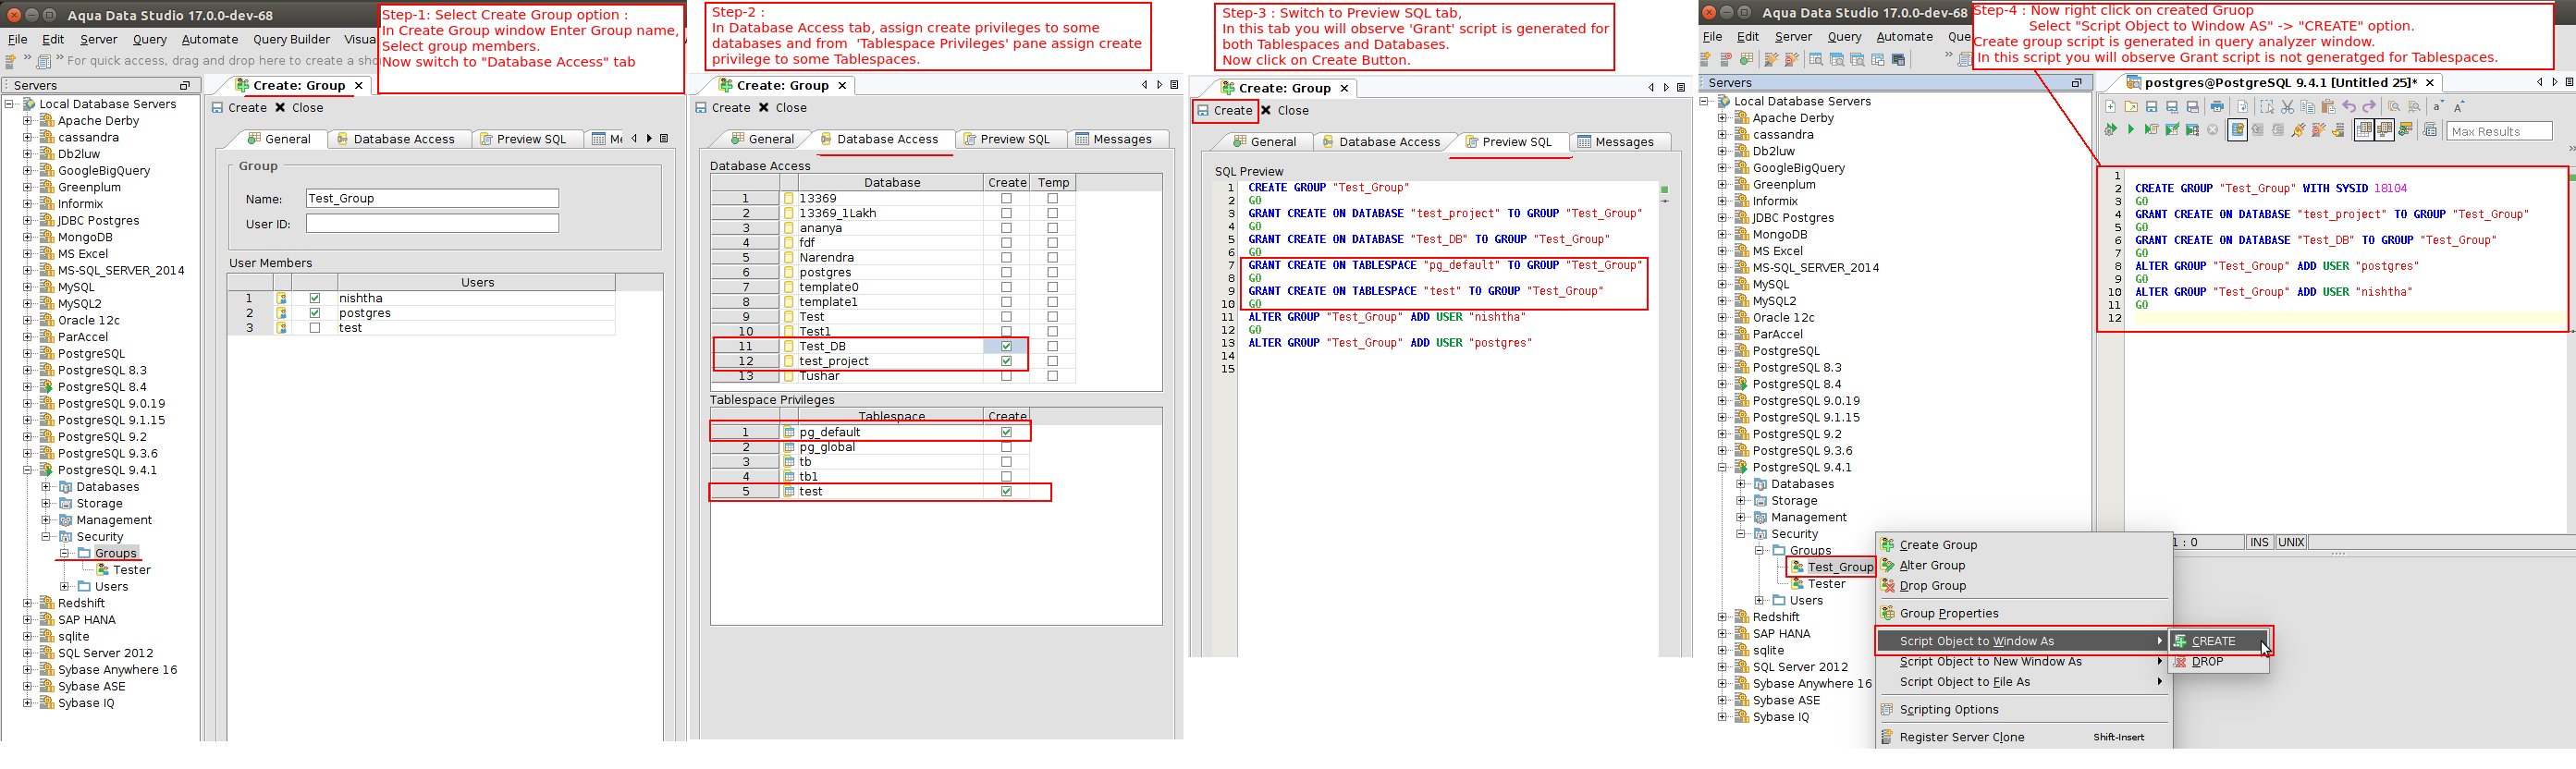The image size is (2576, 769).
Task: Close the Create: Group tab in step-2 panel
Action: (842, 86)
